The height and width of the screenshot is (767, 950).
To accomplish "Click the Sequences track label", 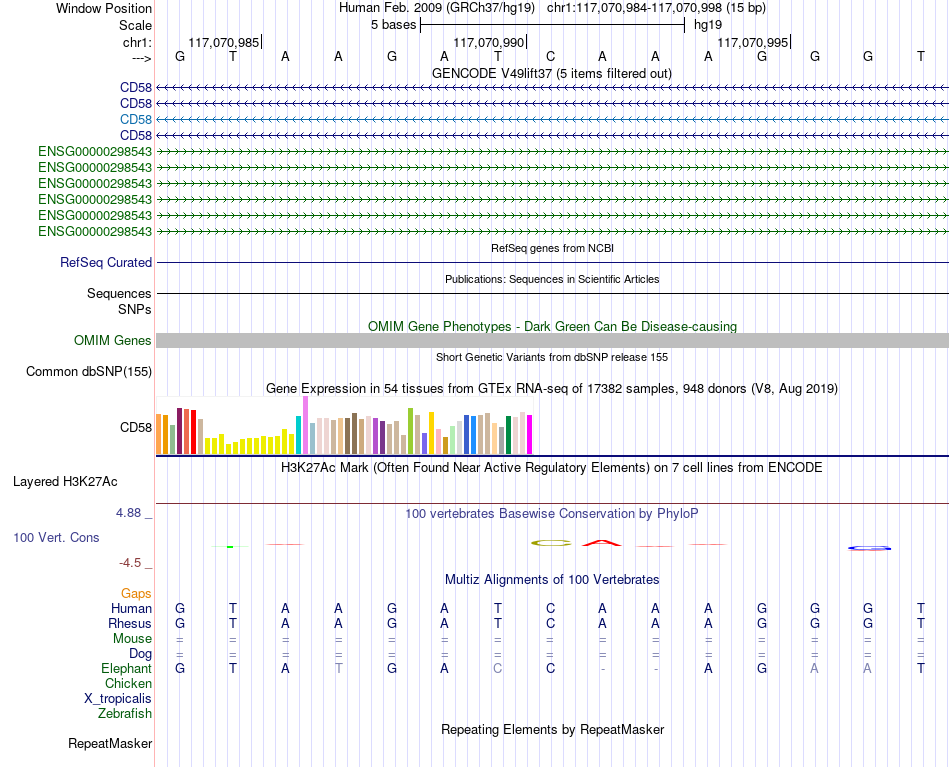I will (x=119, y=293).
